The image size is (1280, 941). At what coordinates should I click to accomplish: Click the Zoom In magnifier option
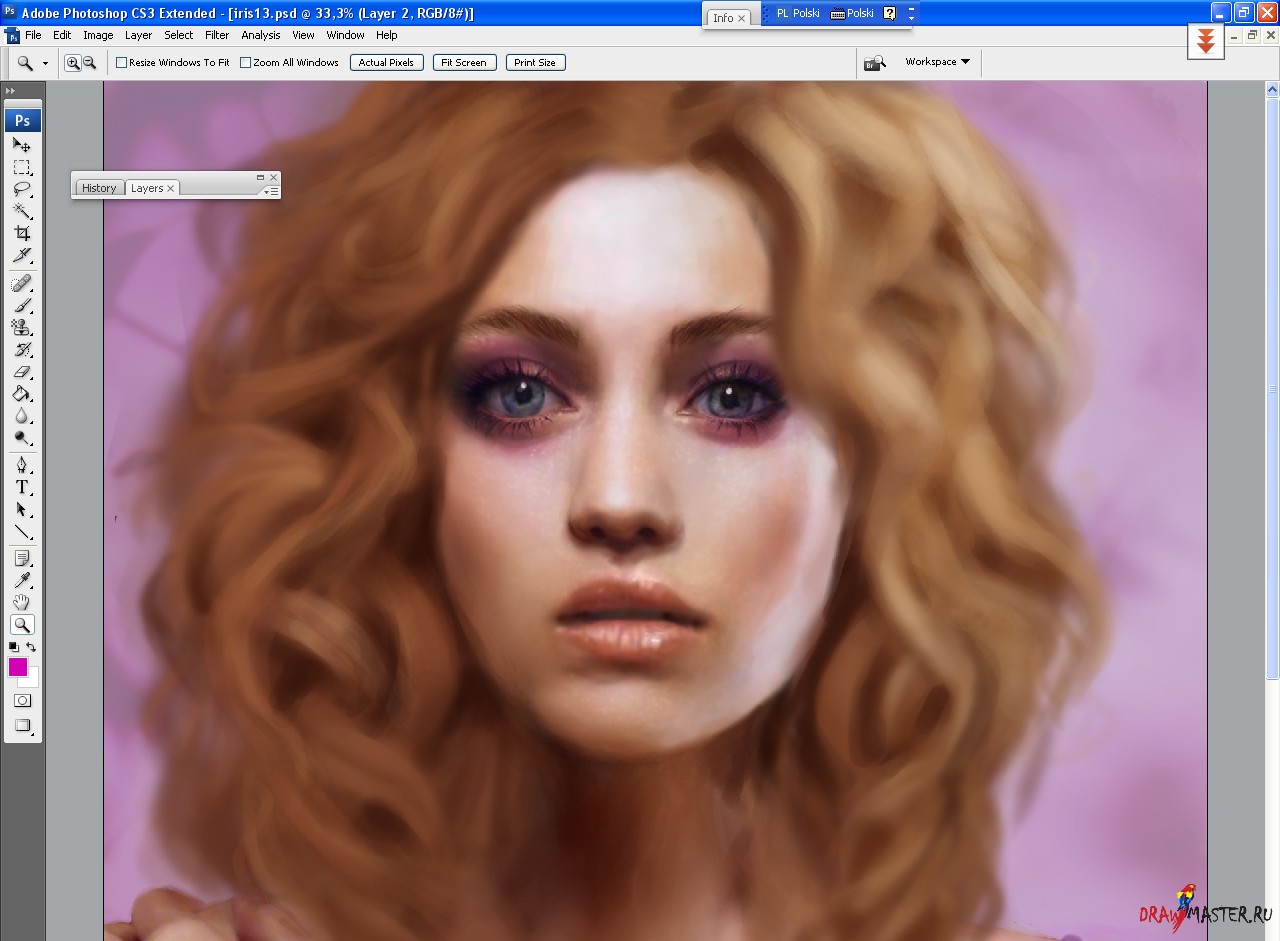click(x=73, y=62)
